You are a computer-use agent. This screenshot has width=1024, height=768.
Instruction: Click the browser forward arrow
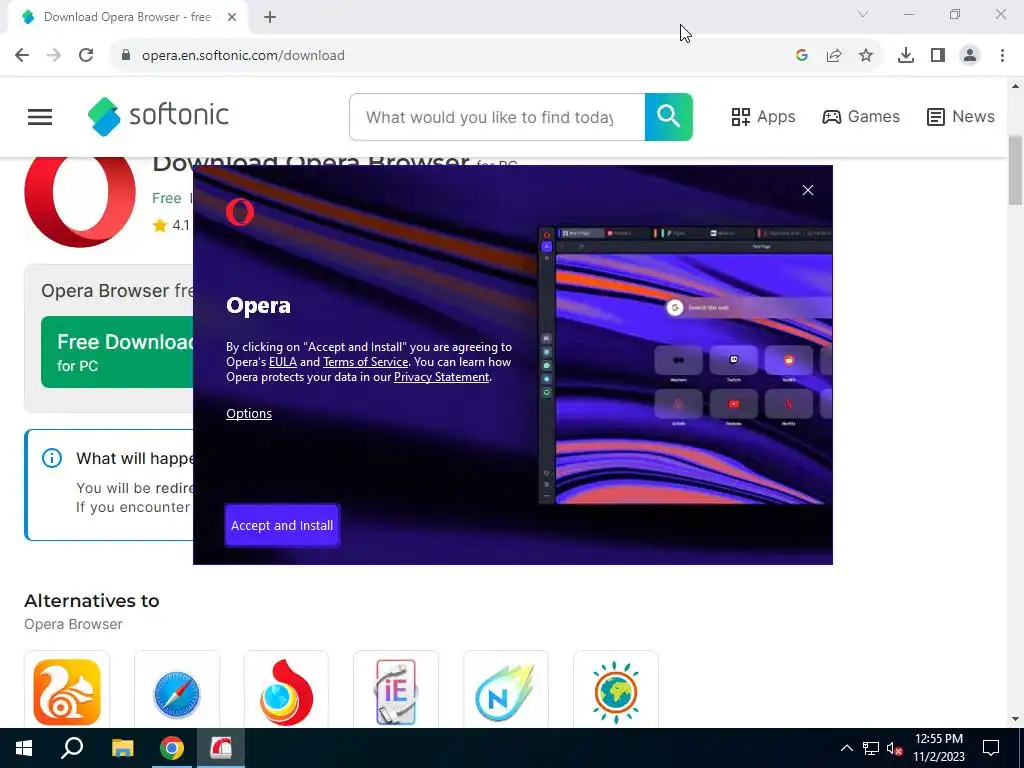click(54, 56)
